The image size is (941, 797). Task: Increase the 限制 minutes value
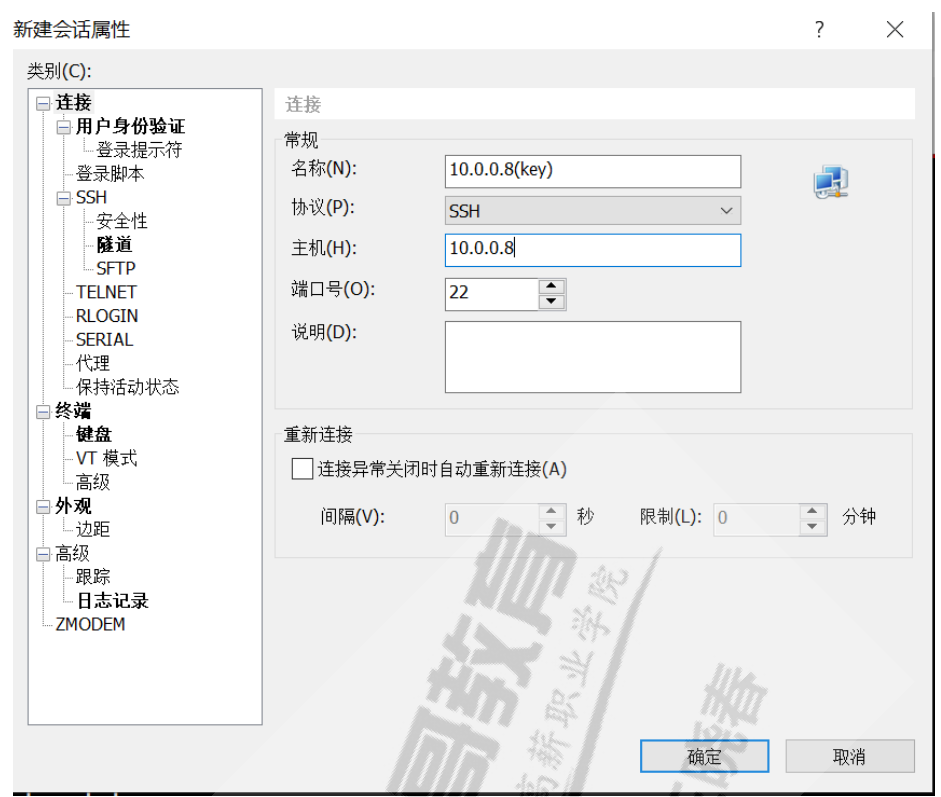coord(813,510)
